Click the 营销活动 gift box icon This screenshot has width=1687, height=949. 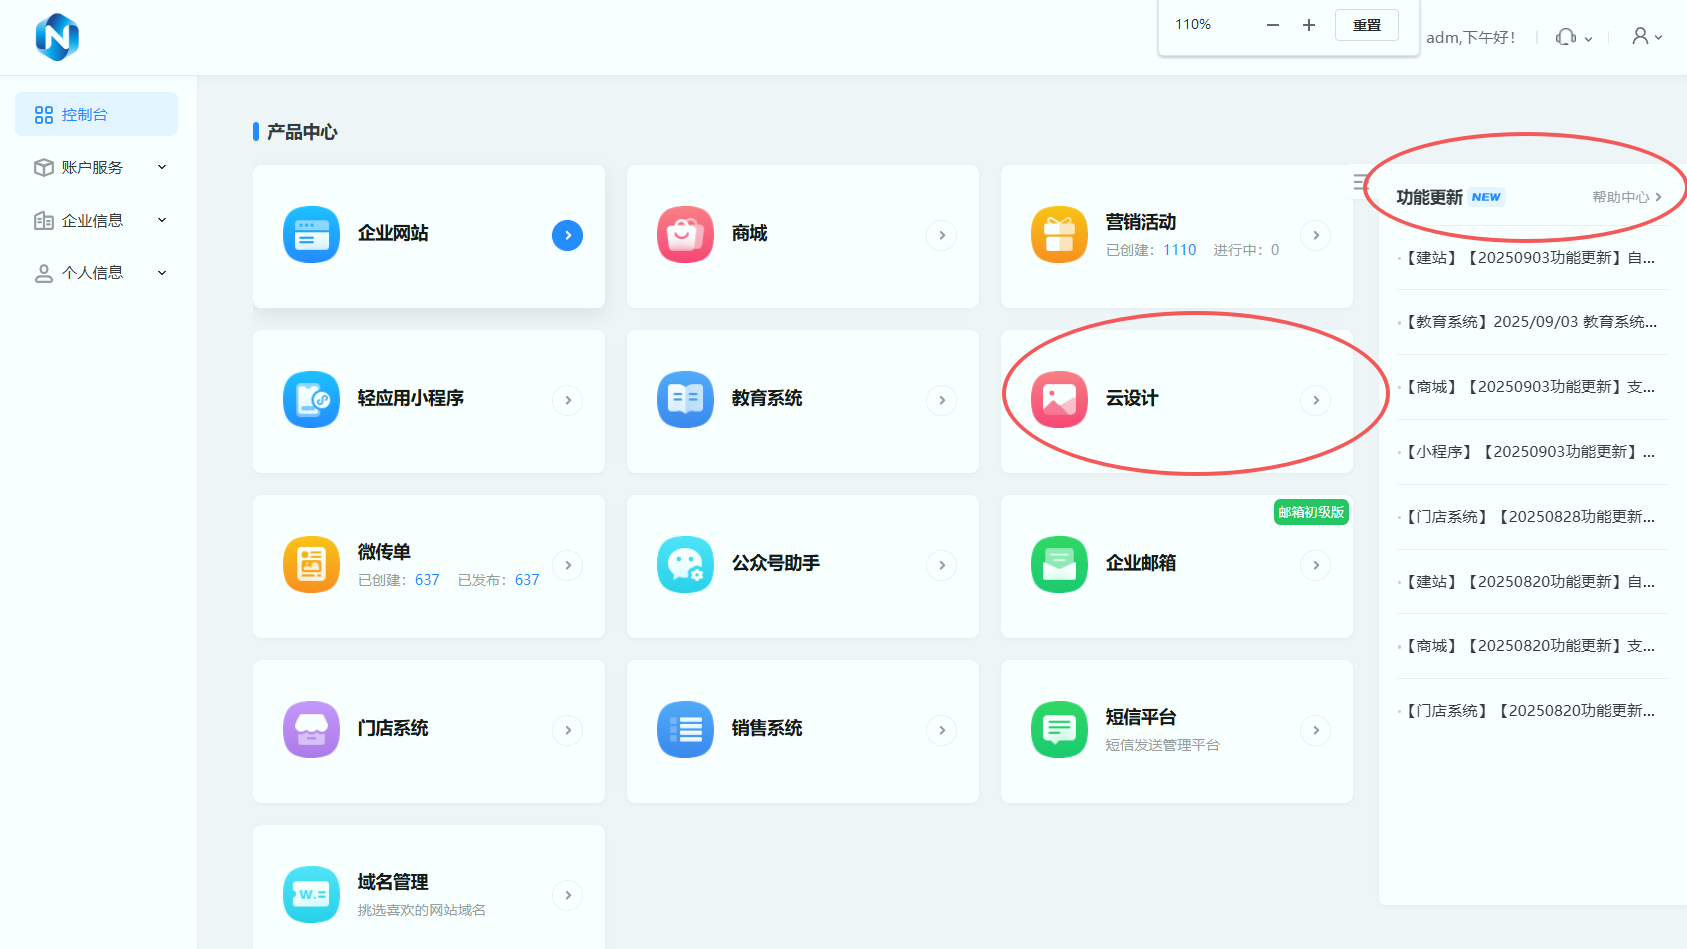click(x=1059, y=235)
